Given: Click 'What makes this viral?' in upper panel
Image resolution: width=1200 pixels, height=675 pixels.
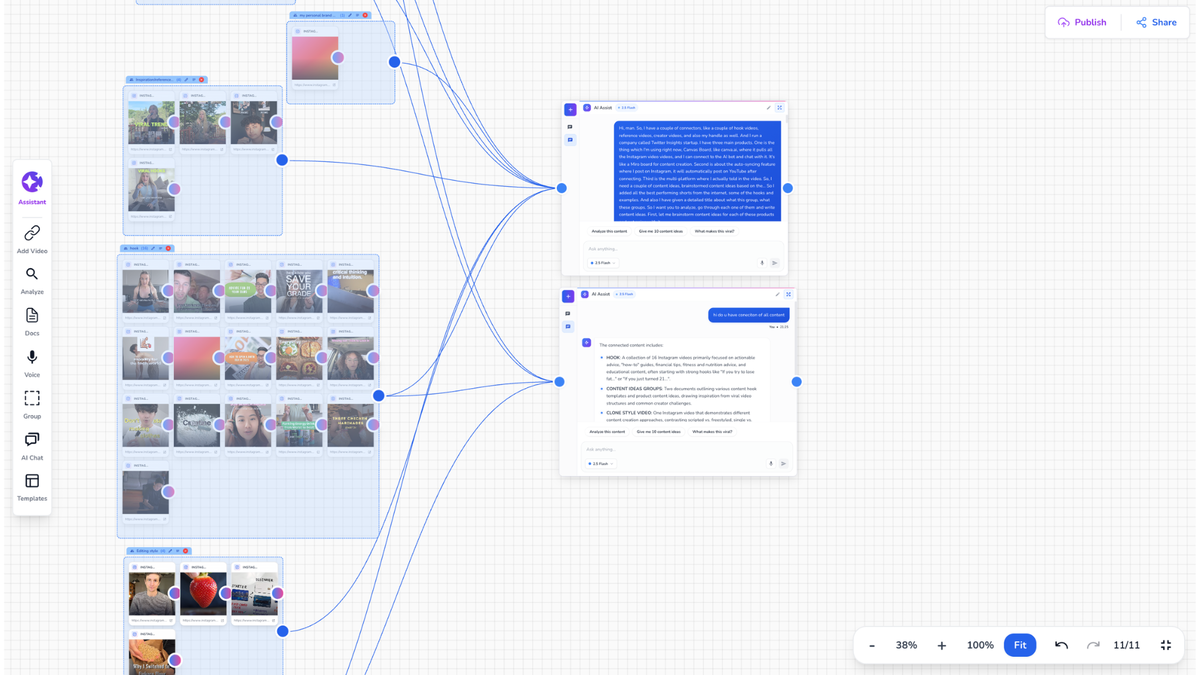Looking at the screenshot, I should pyautogui.click(x=715, y=231).
